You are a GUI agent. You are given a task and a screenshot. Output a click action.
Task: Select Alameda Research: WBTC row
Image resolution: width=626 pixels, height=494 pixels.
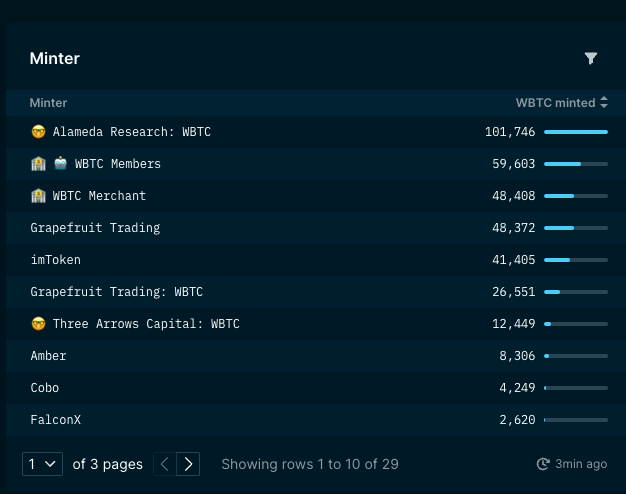coord(316,132)
